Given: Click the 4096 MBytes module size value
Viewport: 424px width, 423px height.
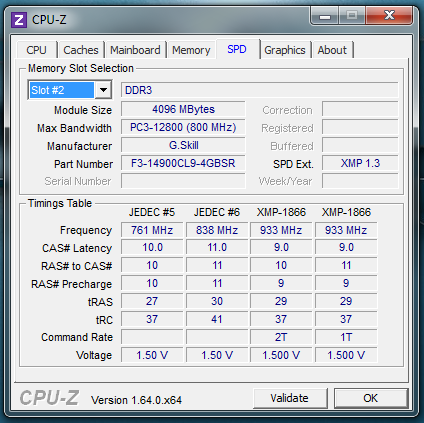Looking at the screenshot, I should click(x=183, y=109).
